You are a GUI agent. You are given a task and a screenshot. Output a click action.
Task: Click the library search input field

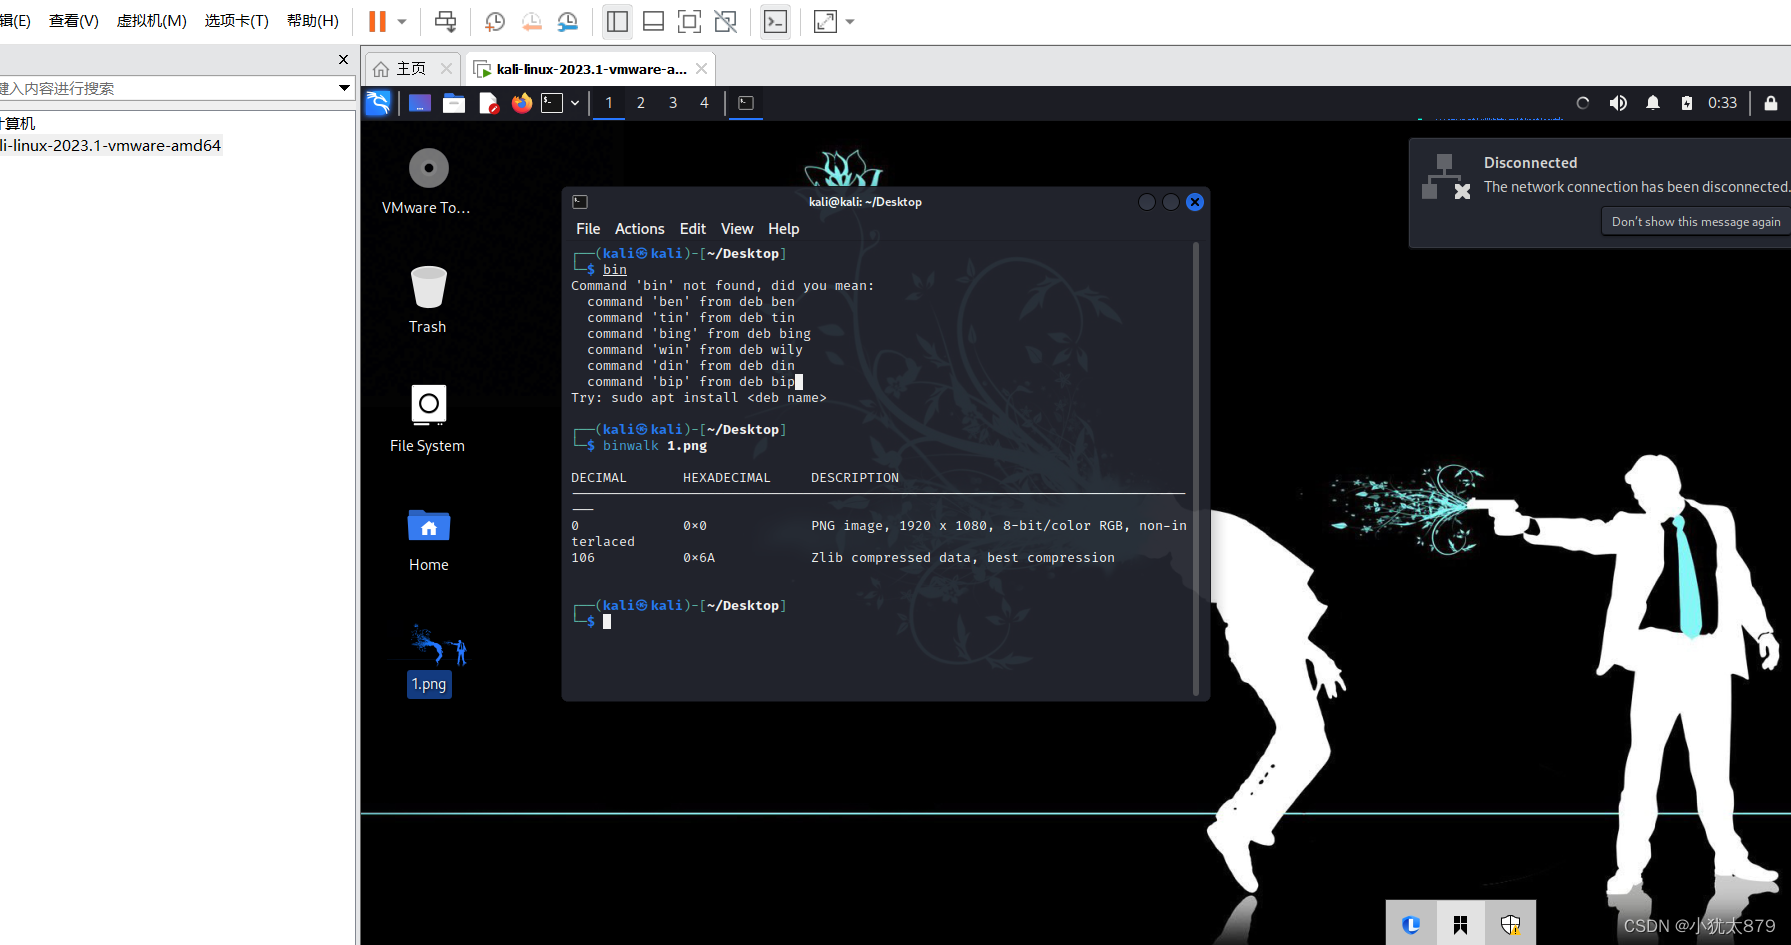[168, 88]
